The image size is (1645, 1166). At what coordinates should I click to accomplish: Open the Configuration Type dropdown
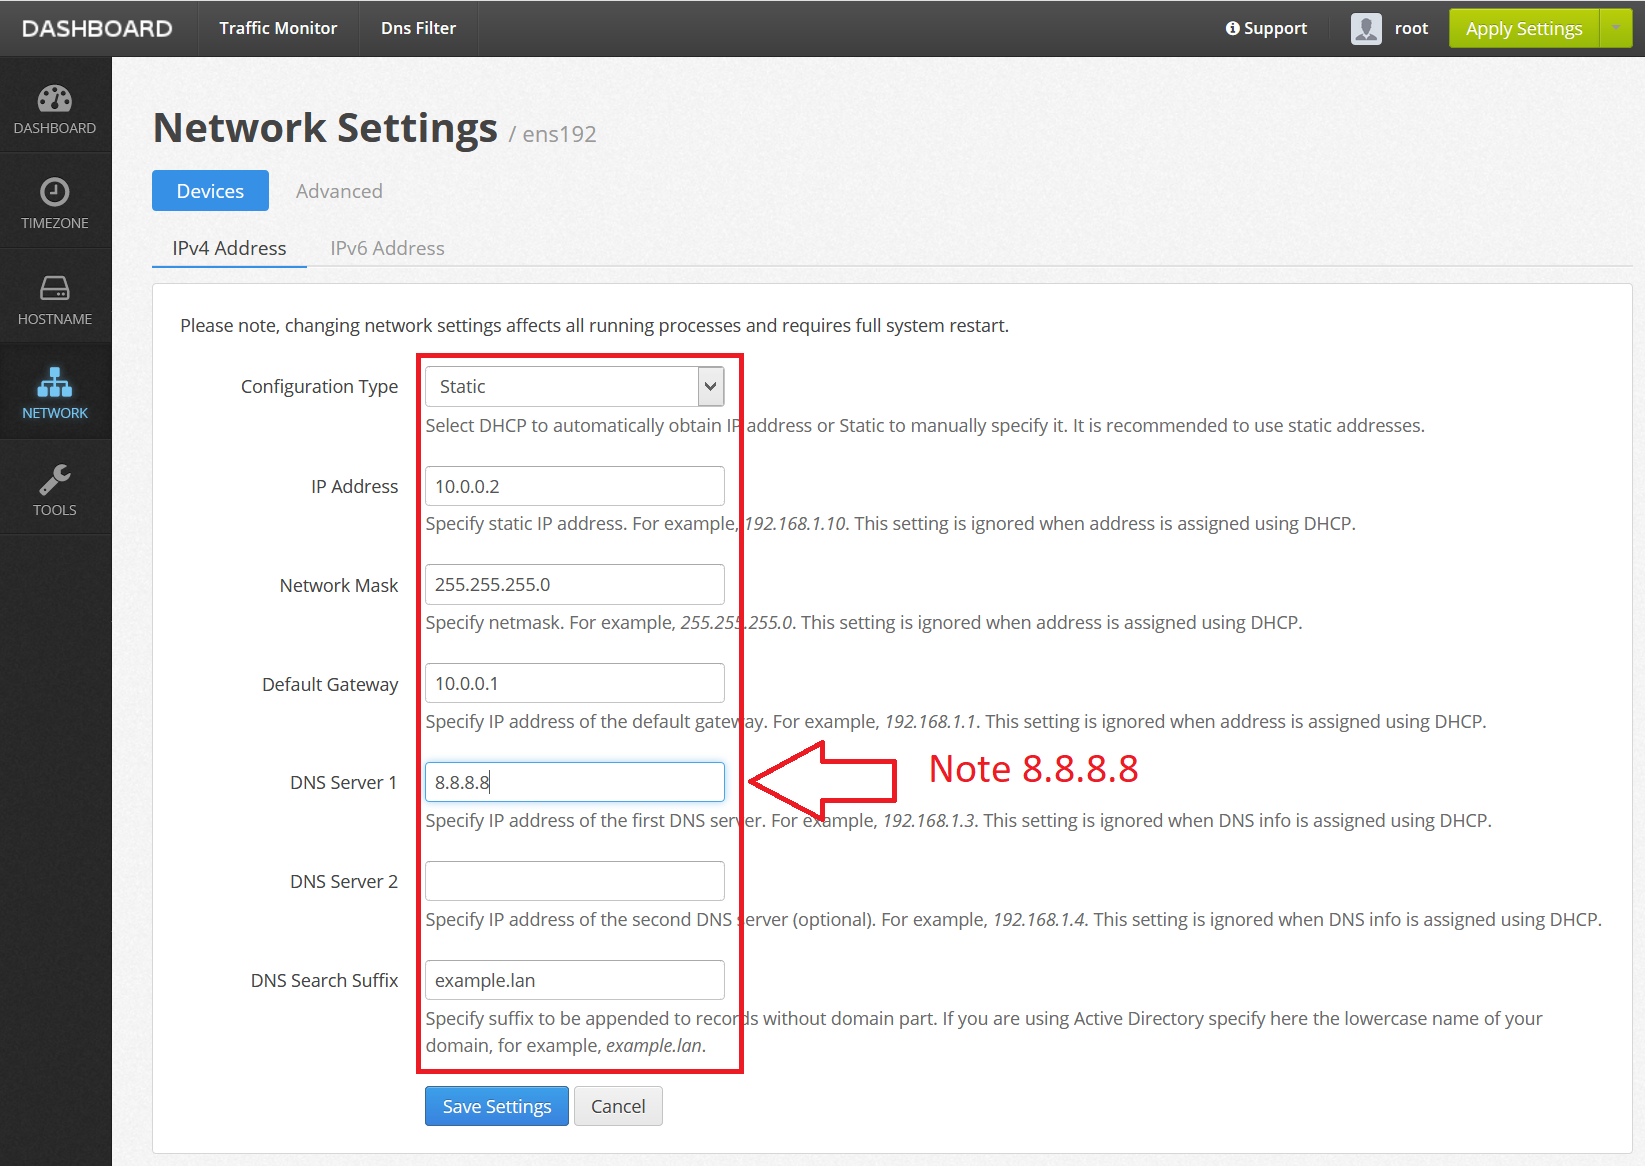coord(574,386)
